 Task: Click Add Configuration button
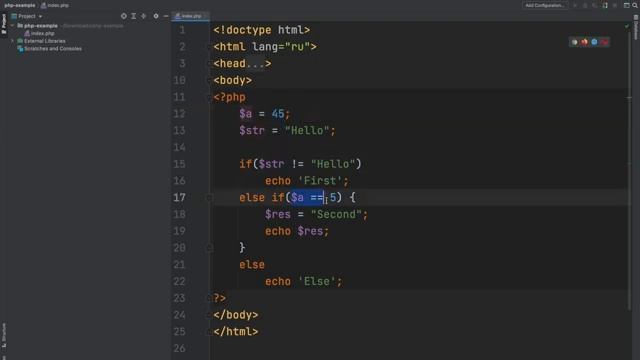click(545, 5)
